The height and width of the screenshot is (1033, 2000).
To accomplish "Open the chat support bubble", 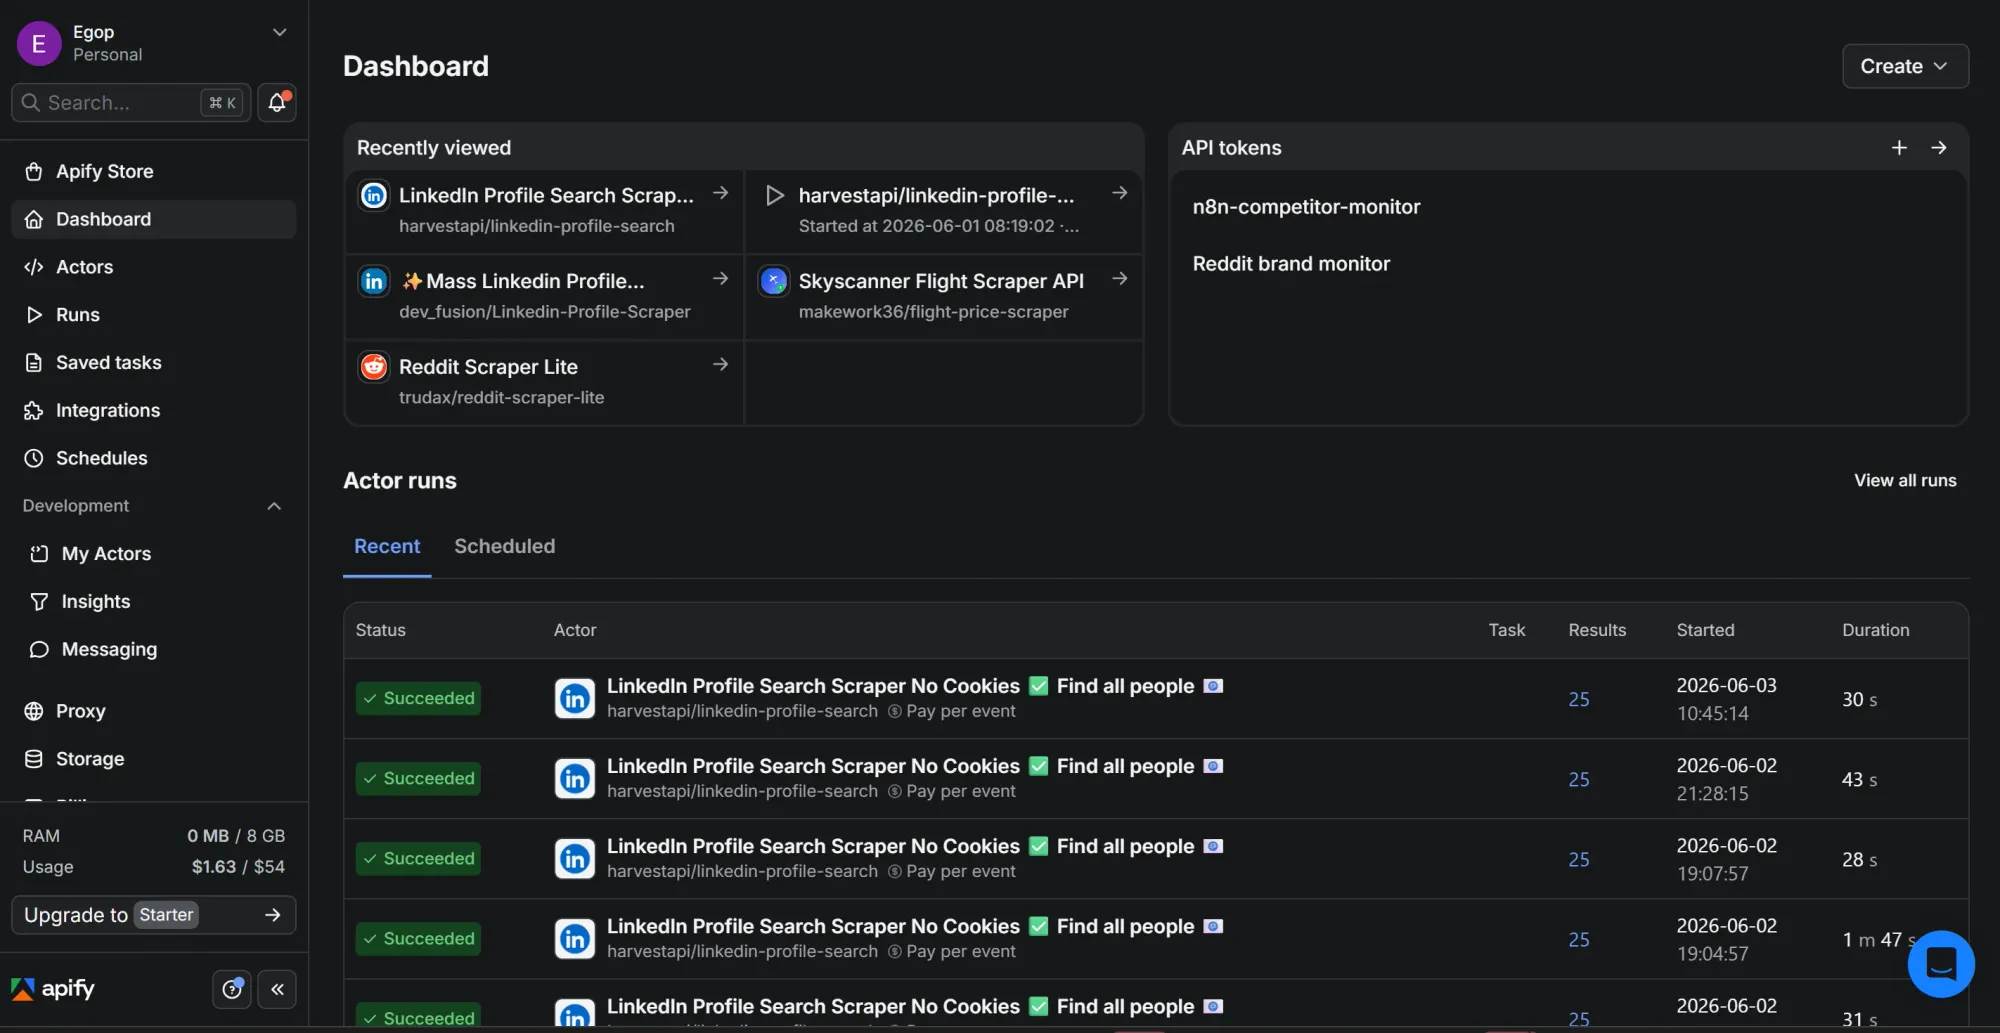I will pyautogui.click(x=1941, y=964).
